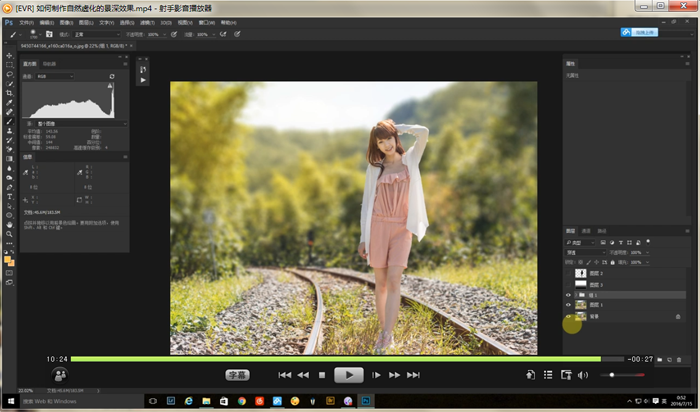Expand the 组 1 layer group arrow
Image resolution: width=700 pixels, height=412 pixels.
point(578,295)
